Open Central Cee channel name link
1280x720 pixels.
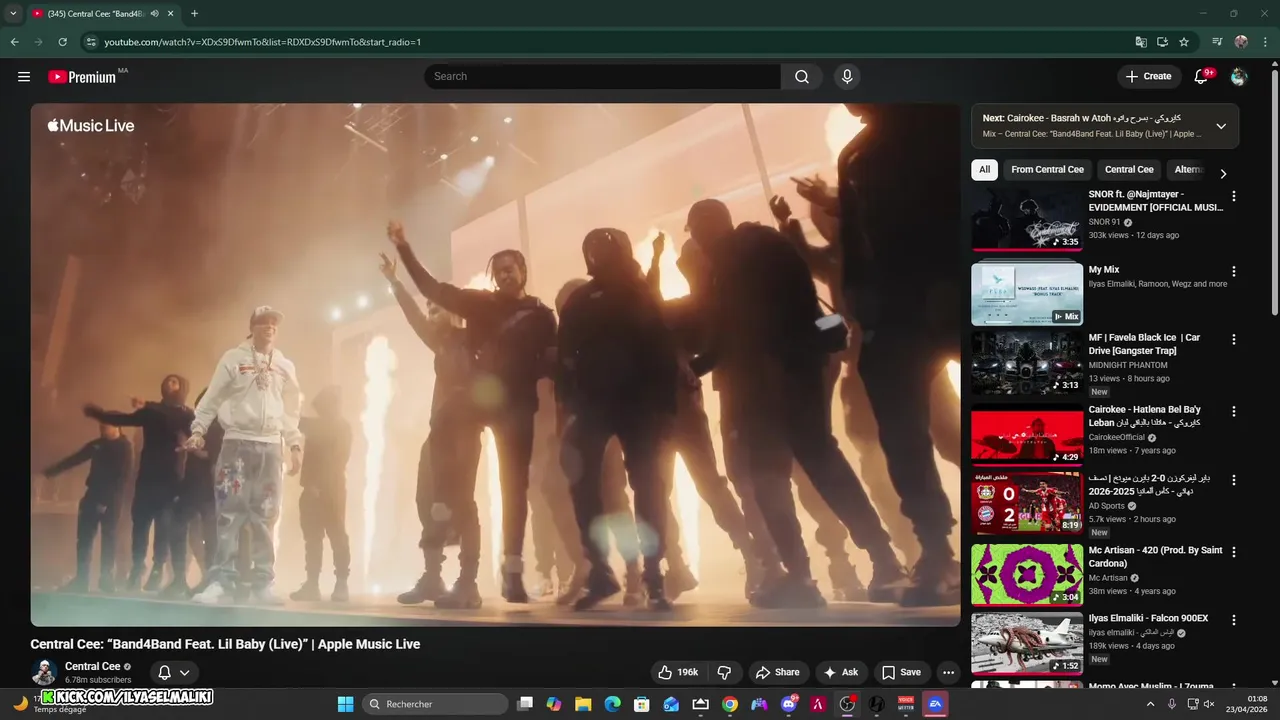[93, 666]
